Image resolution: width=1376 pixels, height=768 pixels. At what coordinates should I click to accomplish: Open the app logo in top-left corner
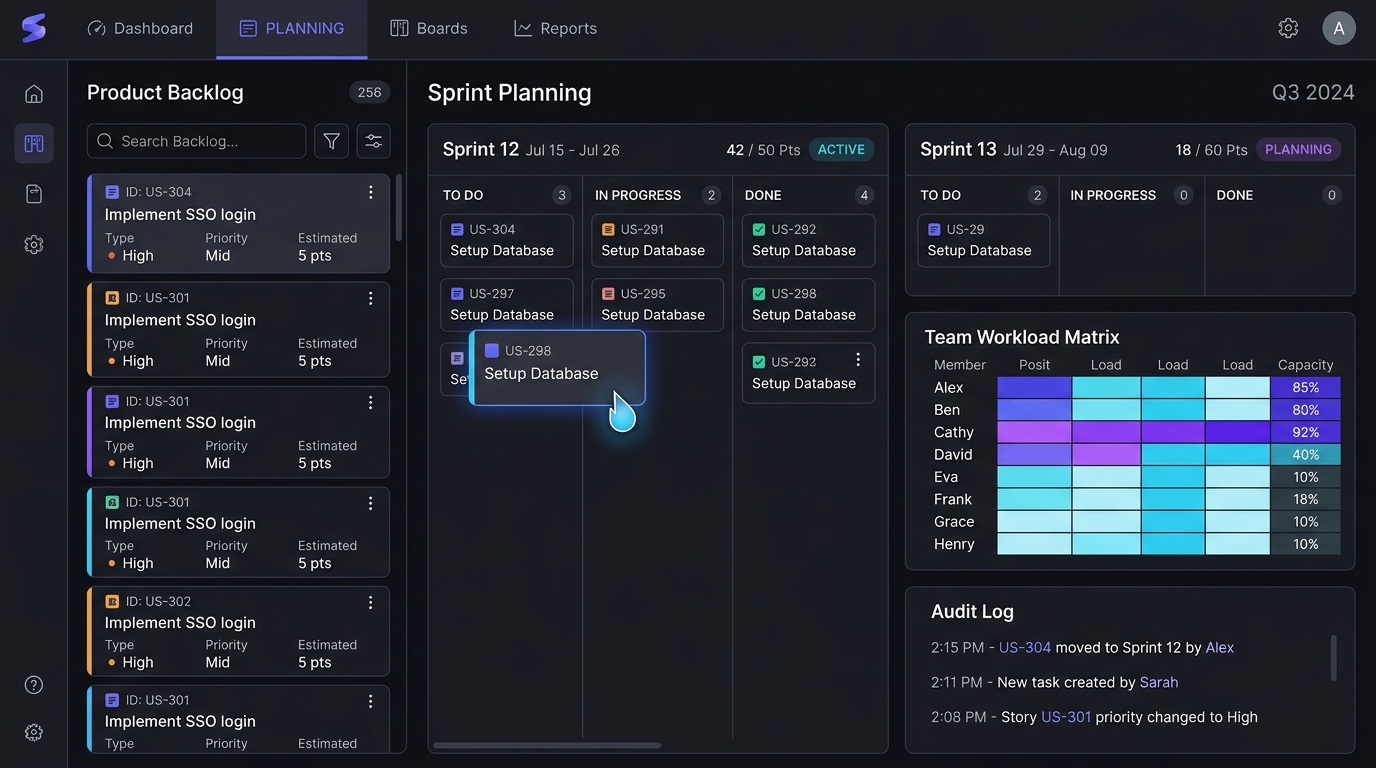tap(34, 28)
